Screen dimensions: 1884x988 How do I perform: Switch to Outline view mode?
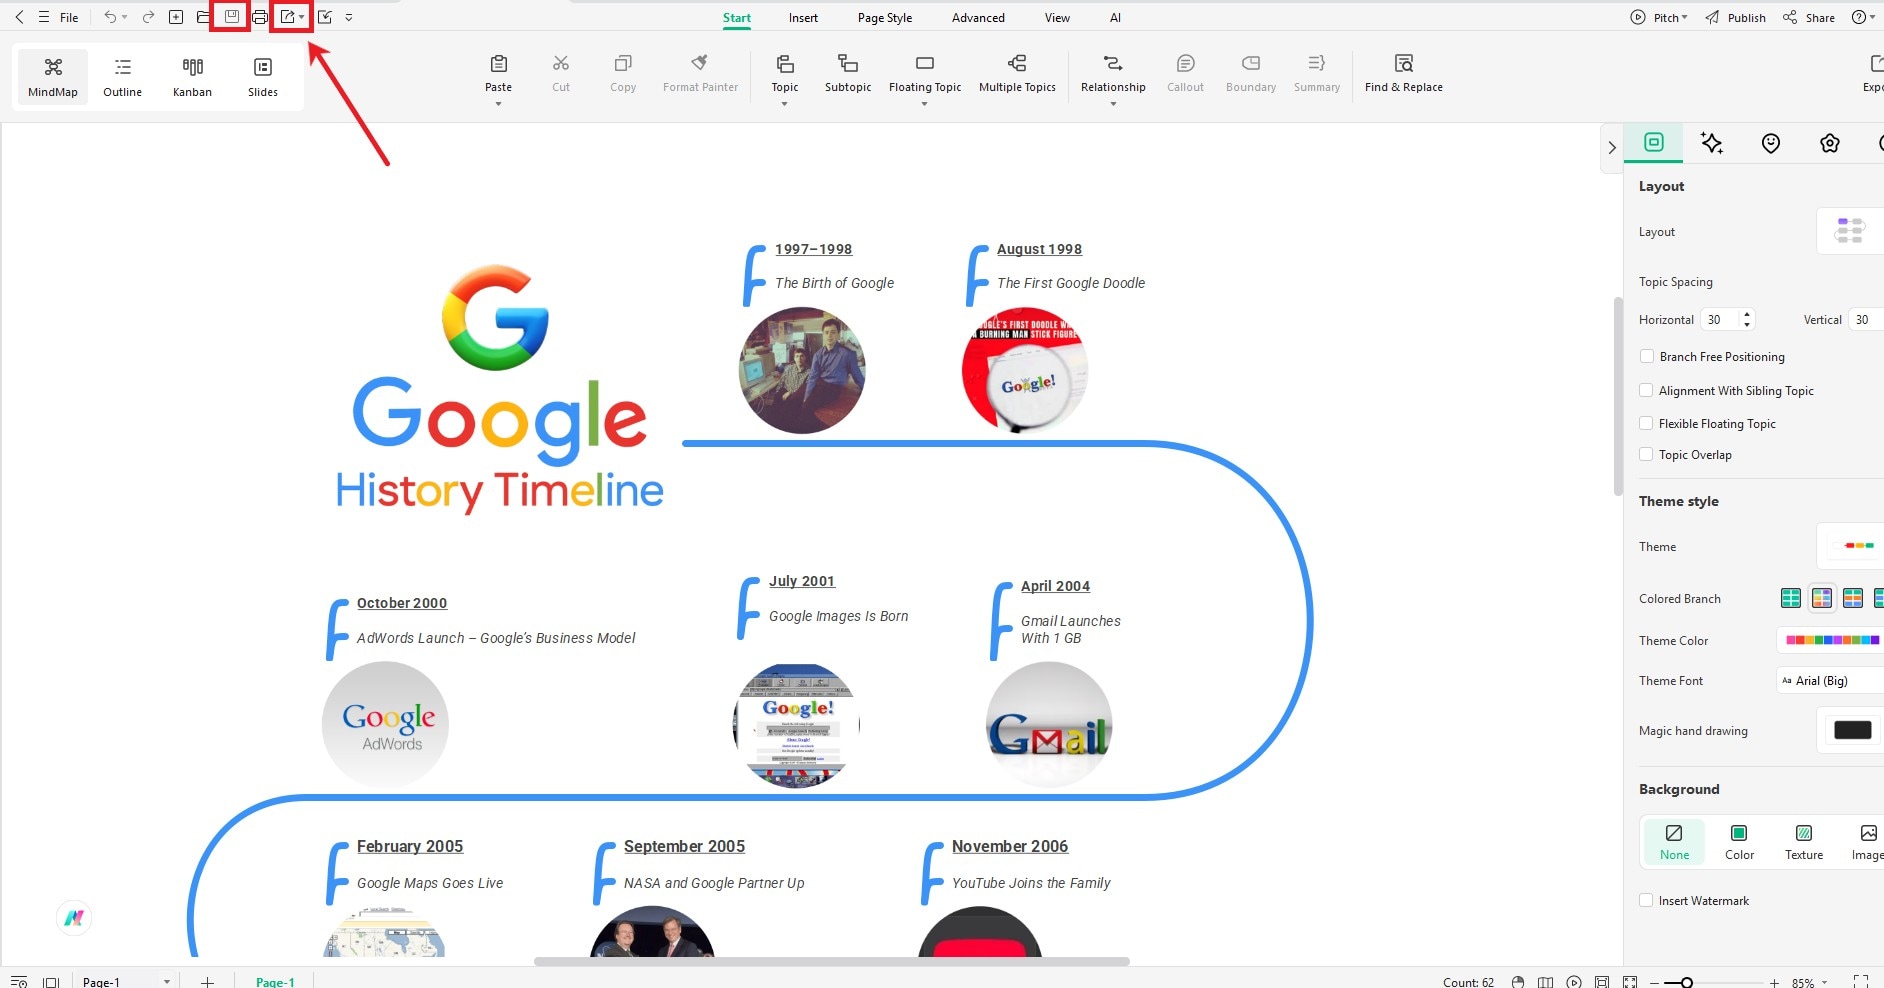pos(122,77)
